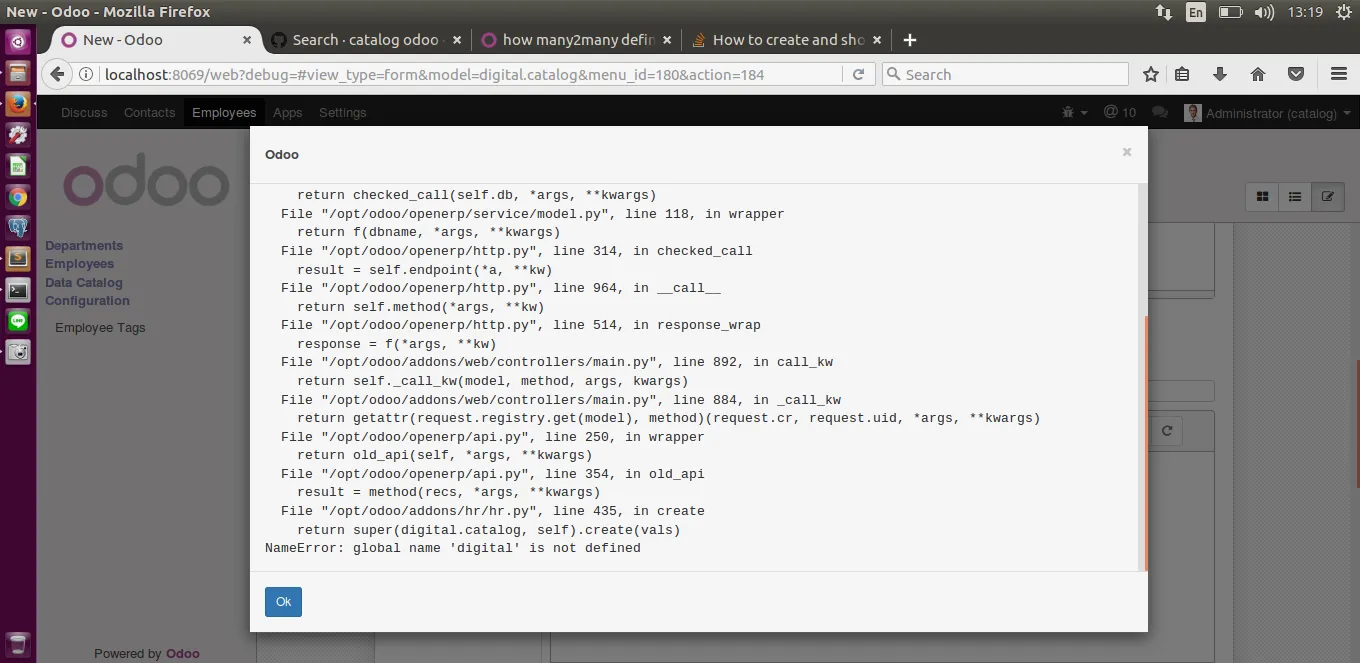Viewport: 1360px width, 663px height.
Task: Go to Firefox home page icon
Action: (1258, 74)
